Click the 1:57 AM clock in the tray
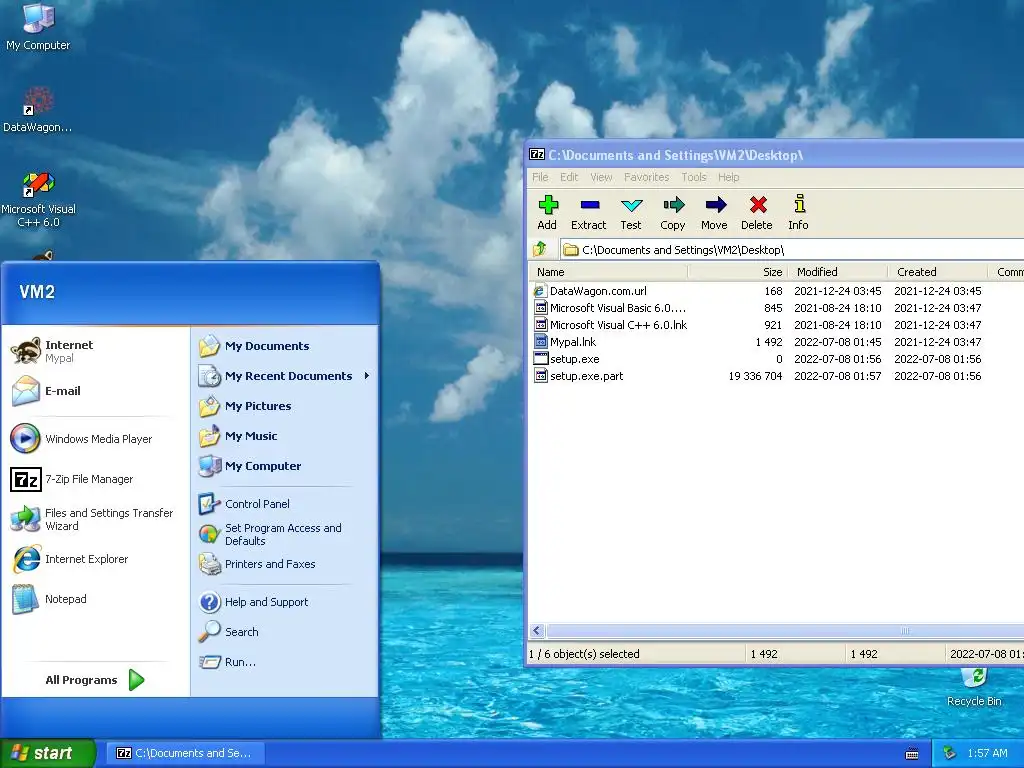 pyautogui.click(x=987, y=754)
